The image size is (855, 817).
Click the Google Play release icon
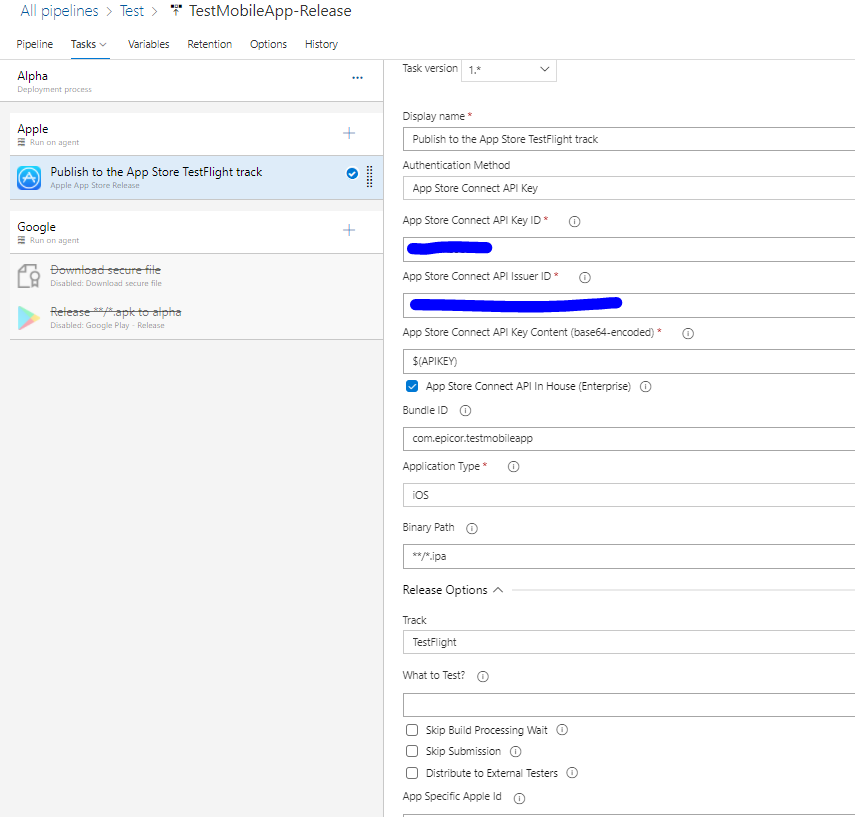29,318
